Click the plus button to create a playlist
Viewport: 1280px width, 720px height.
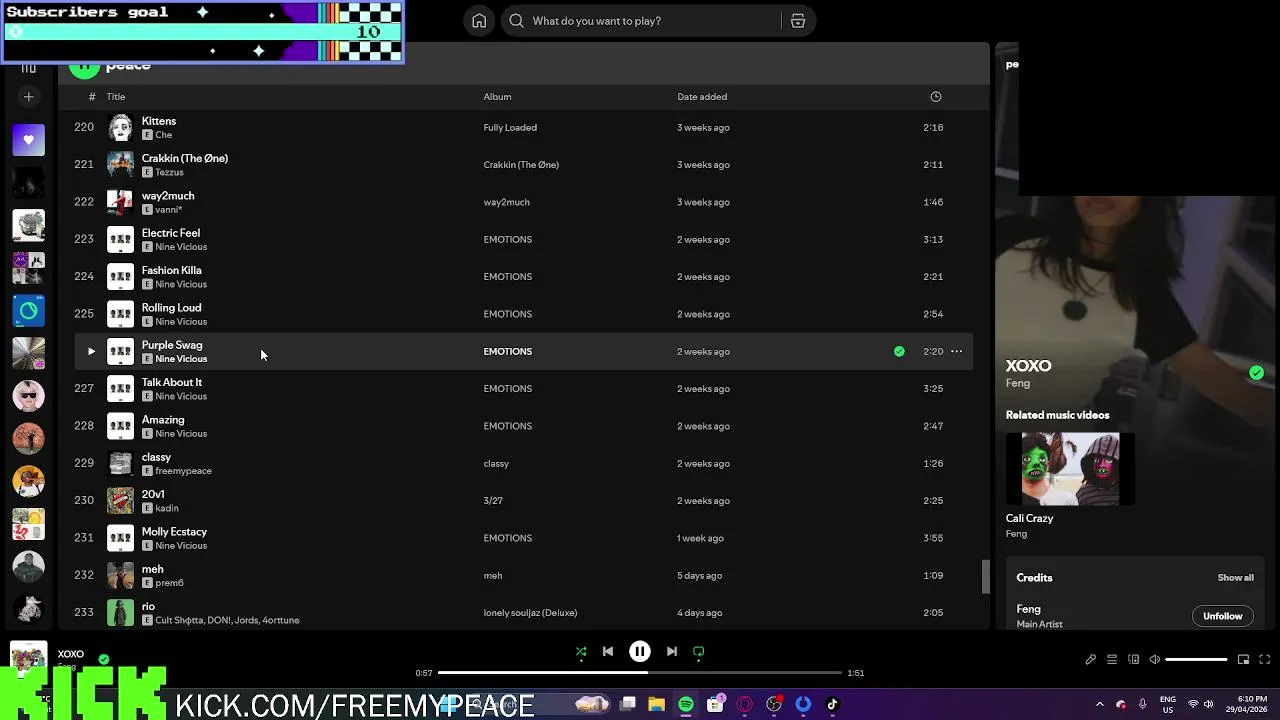[x=28, y=97]
